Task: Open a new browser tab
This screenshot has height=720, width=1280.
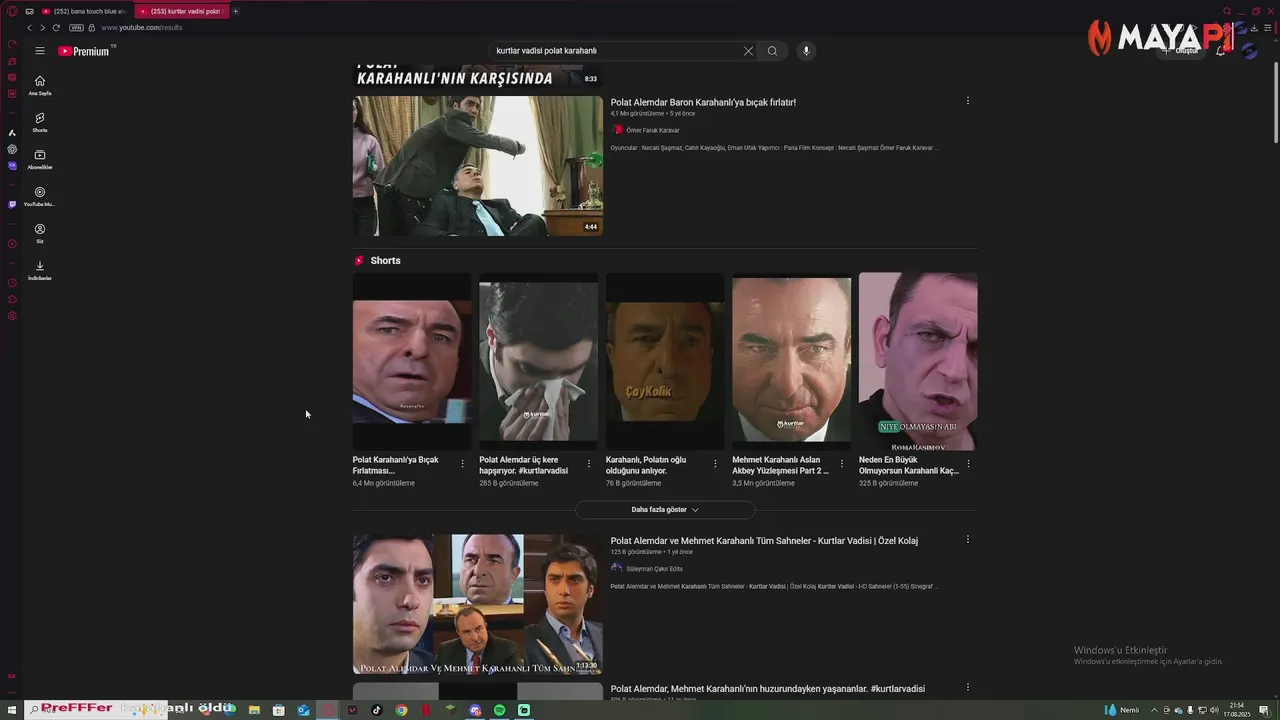Action: tap(236, 11)
